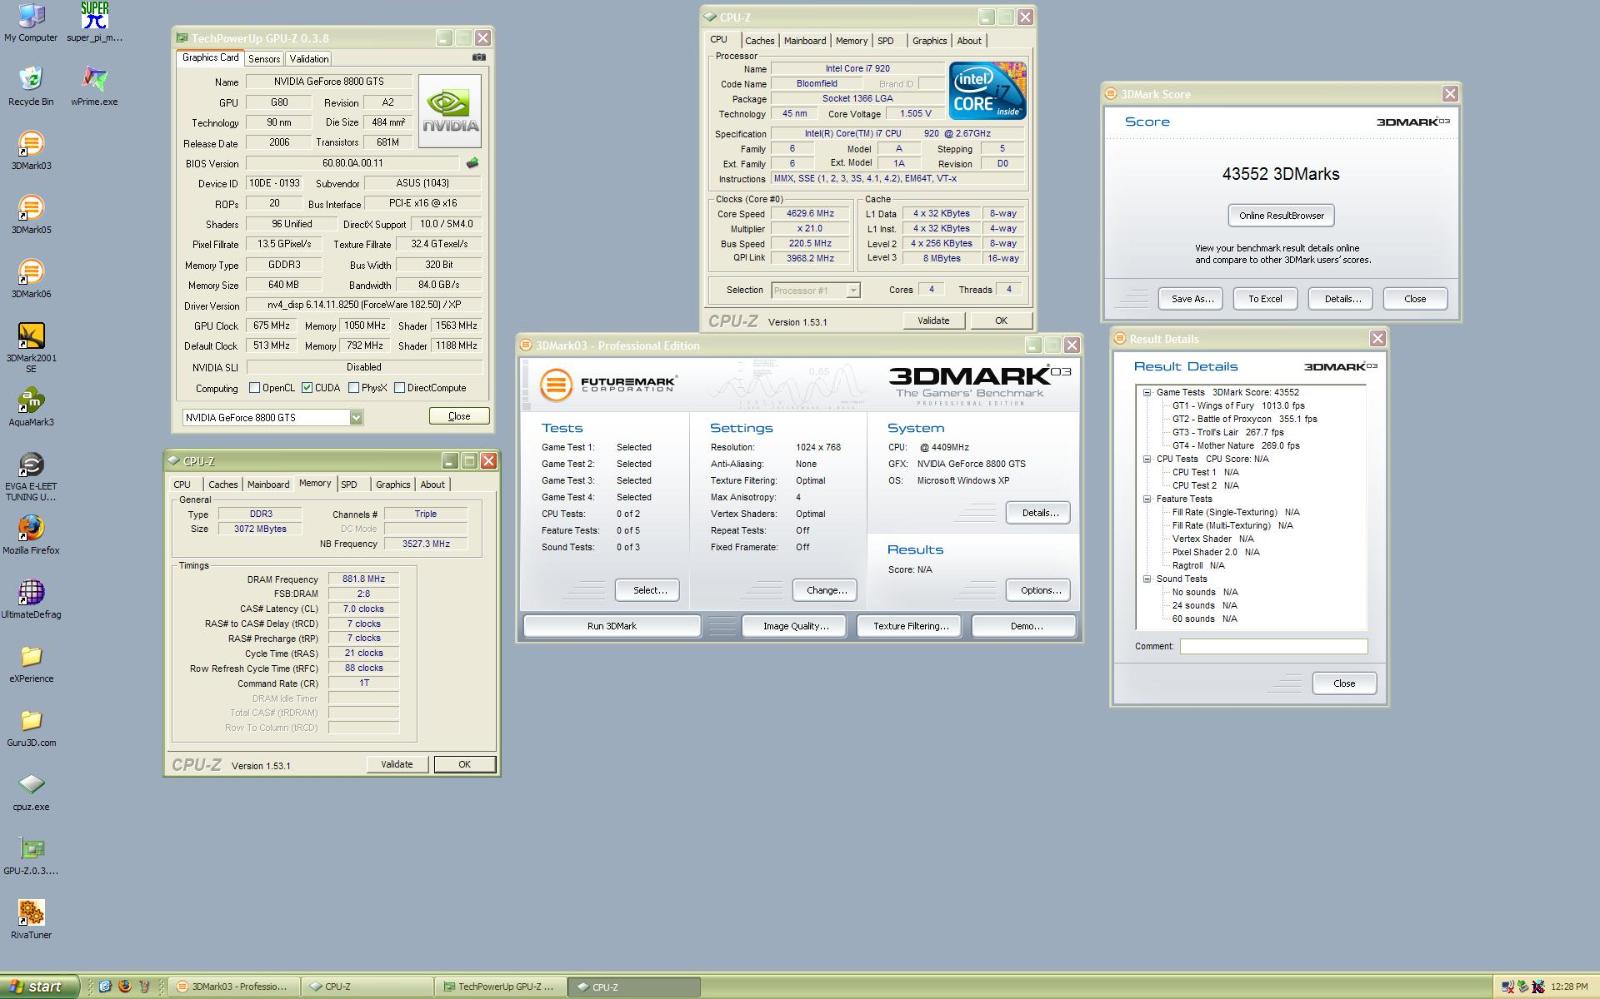Click Change... settings button in 3DMark03
This screenshot has height=999, width=1600.
coord(826,590)
